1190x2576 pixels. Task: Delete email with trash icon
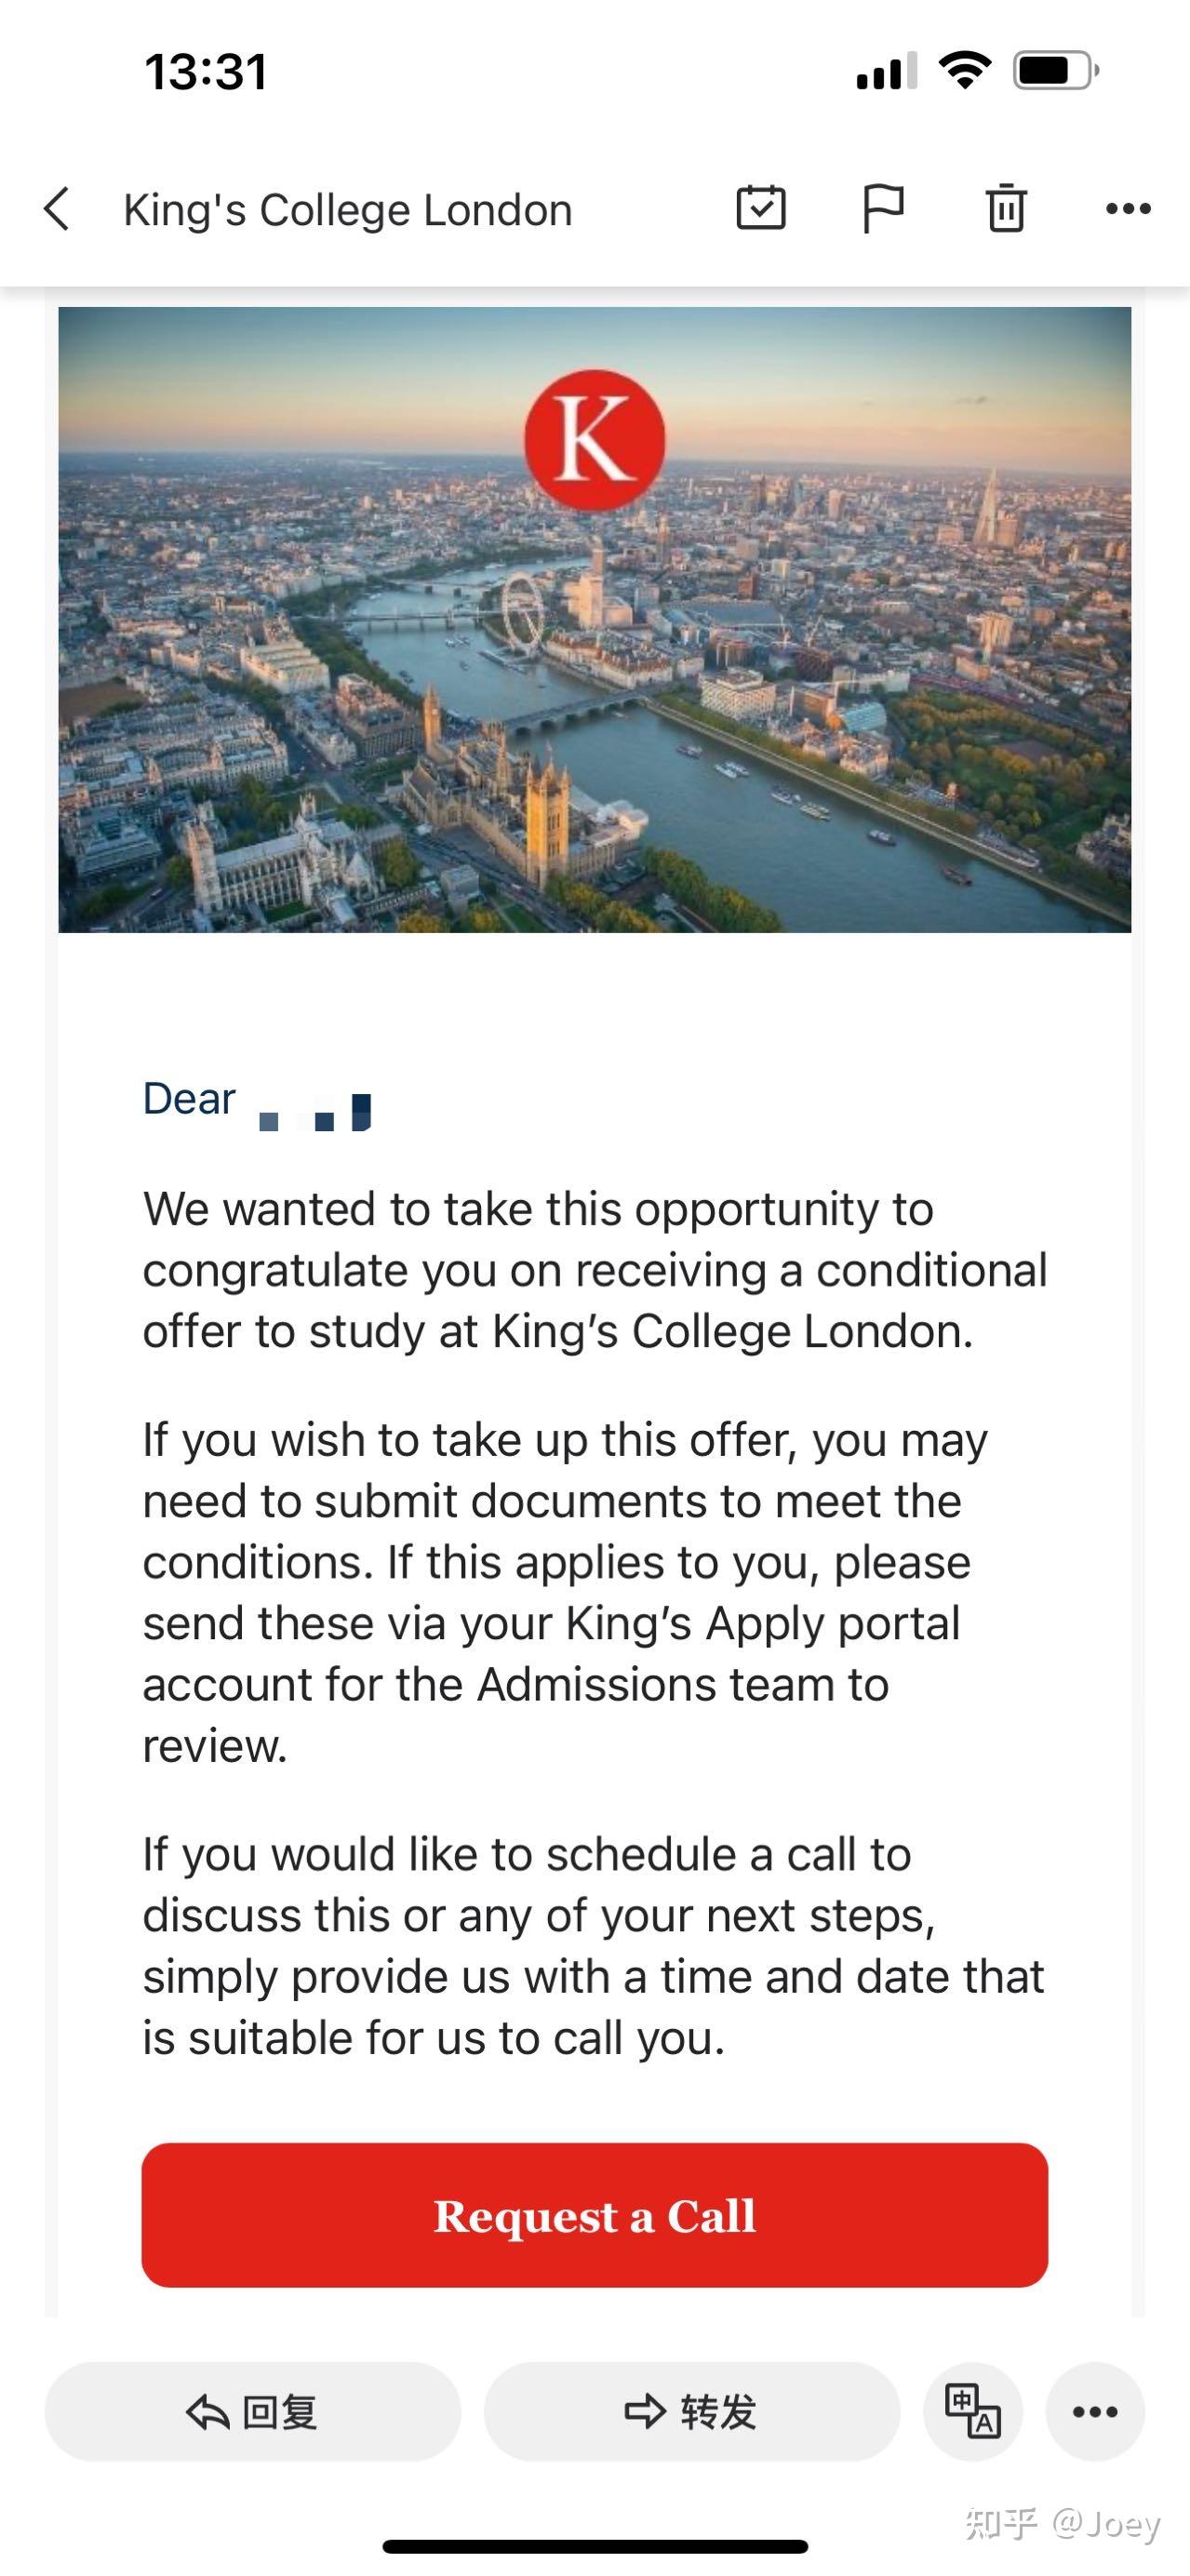click(x=1006, y=208)
